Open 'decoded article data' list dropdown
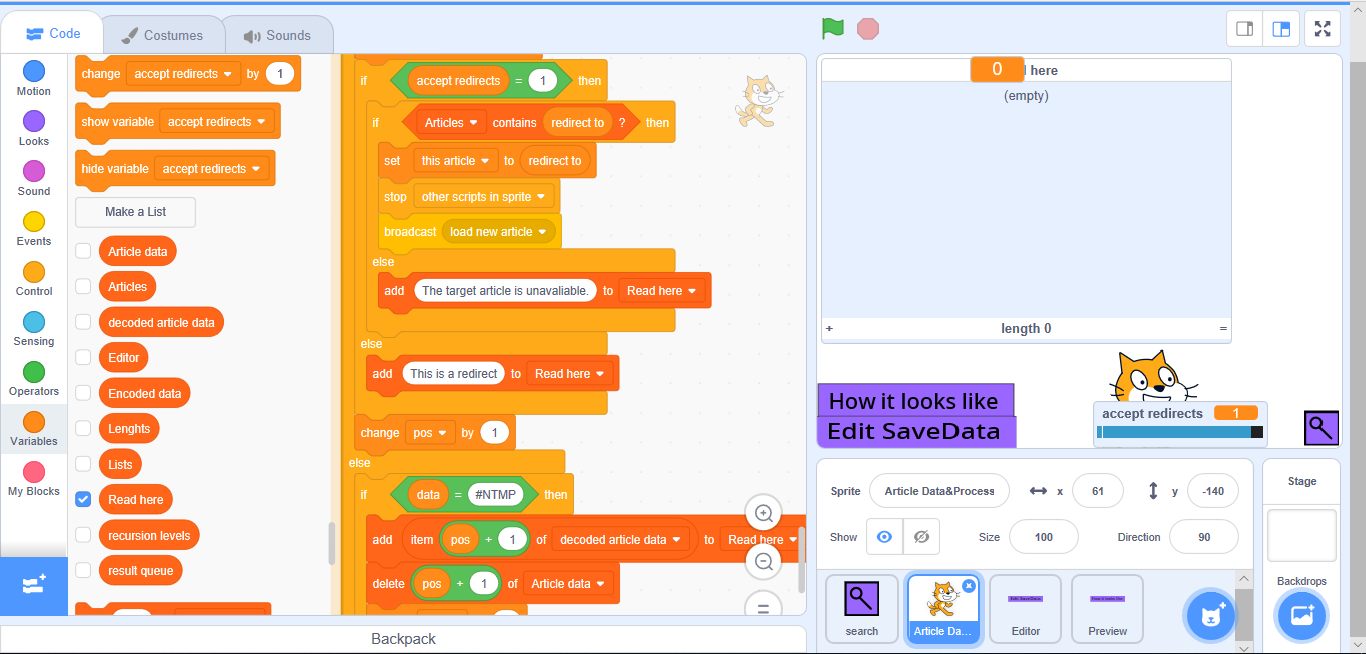The width and height of the screenshot is (1366, 654). point(621,540)
